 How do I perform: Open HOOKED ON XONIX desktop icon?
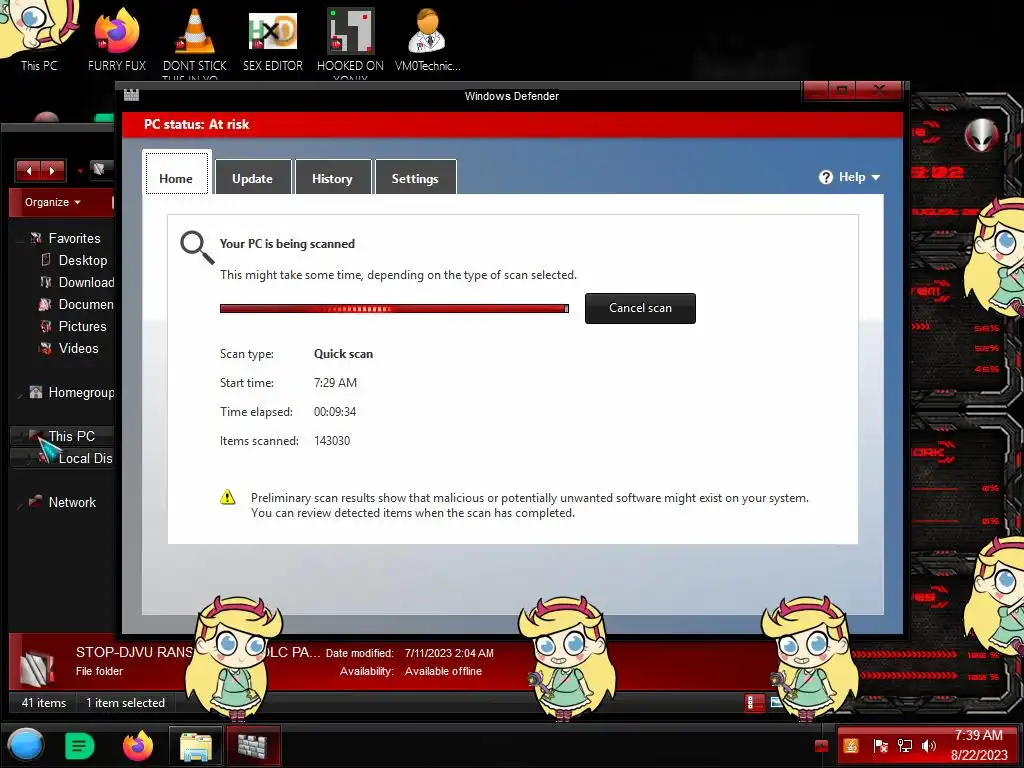(x=350, y=40)
